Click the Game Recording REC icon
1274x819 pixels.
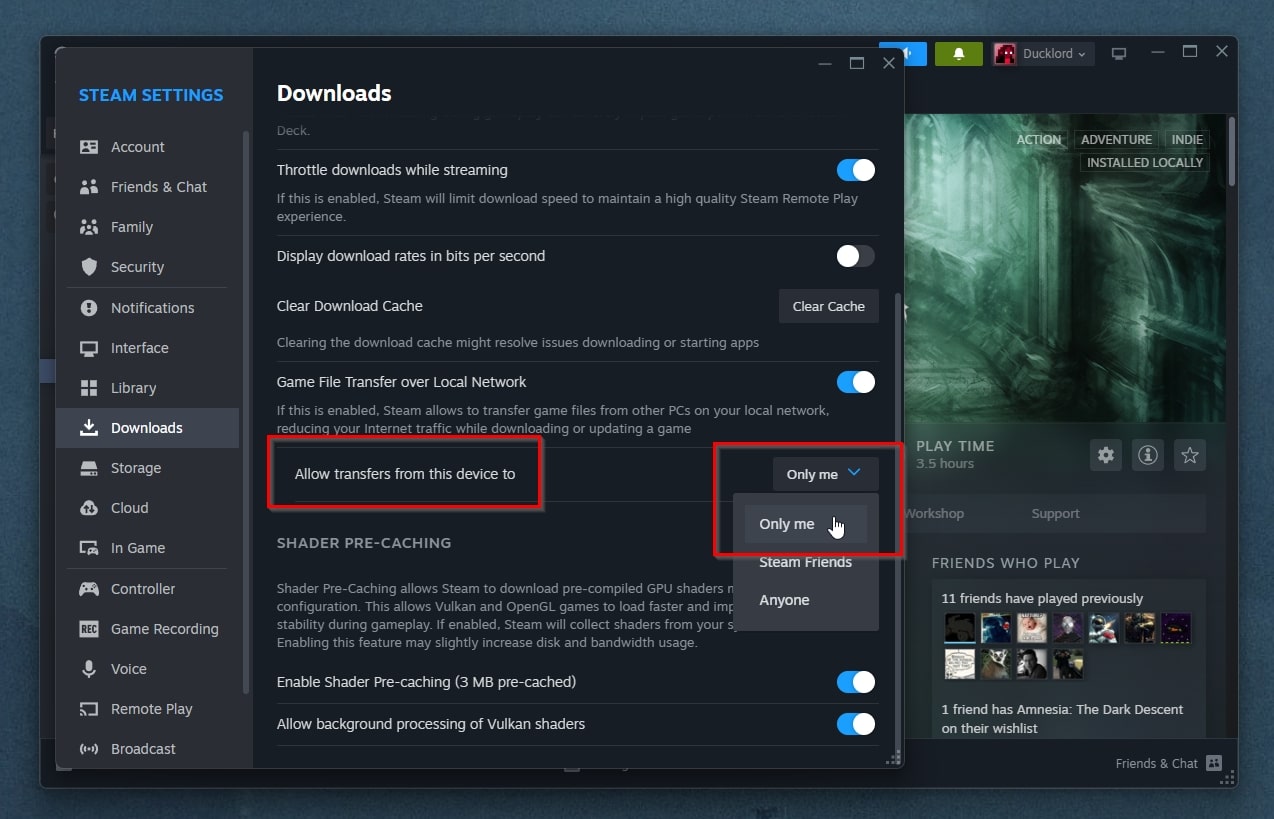coord(89,629)
